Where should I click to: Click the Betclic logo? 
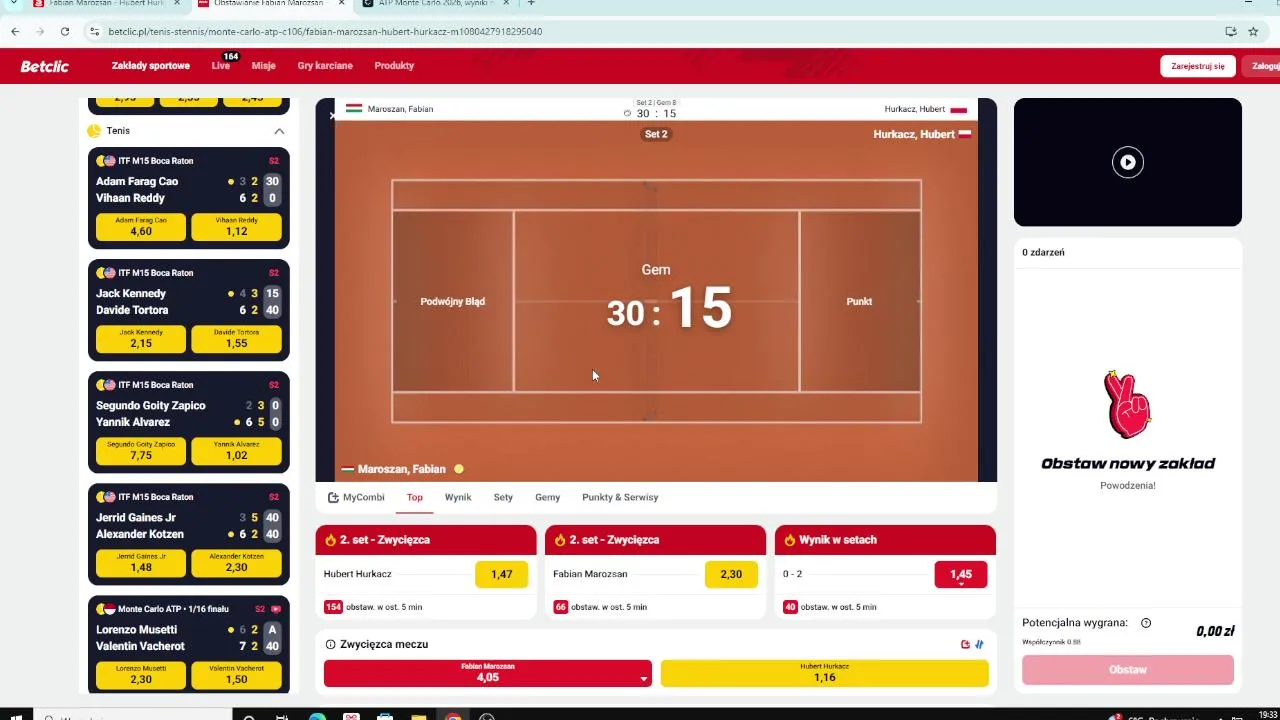[x=45, y=66]
